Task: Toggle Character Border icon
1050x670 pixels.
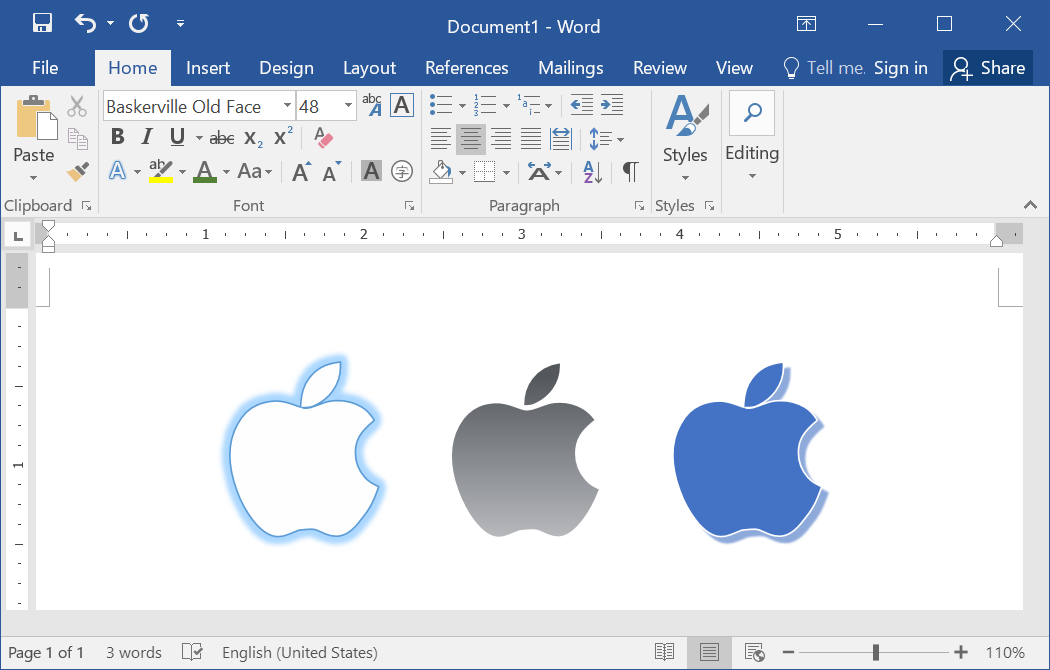Action: coord(402,105)
